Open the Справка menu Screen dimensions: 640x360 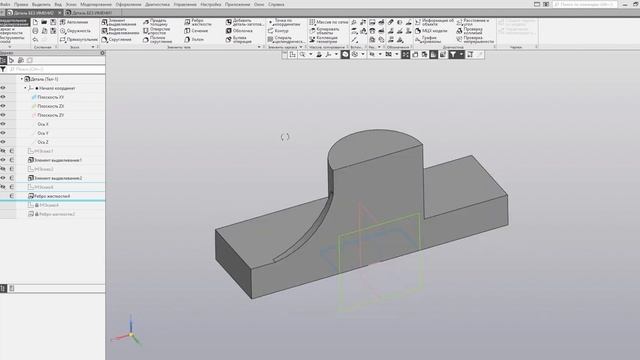click(276, 4)
